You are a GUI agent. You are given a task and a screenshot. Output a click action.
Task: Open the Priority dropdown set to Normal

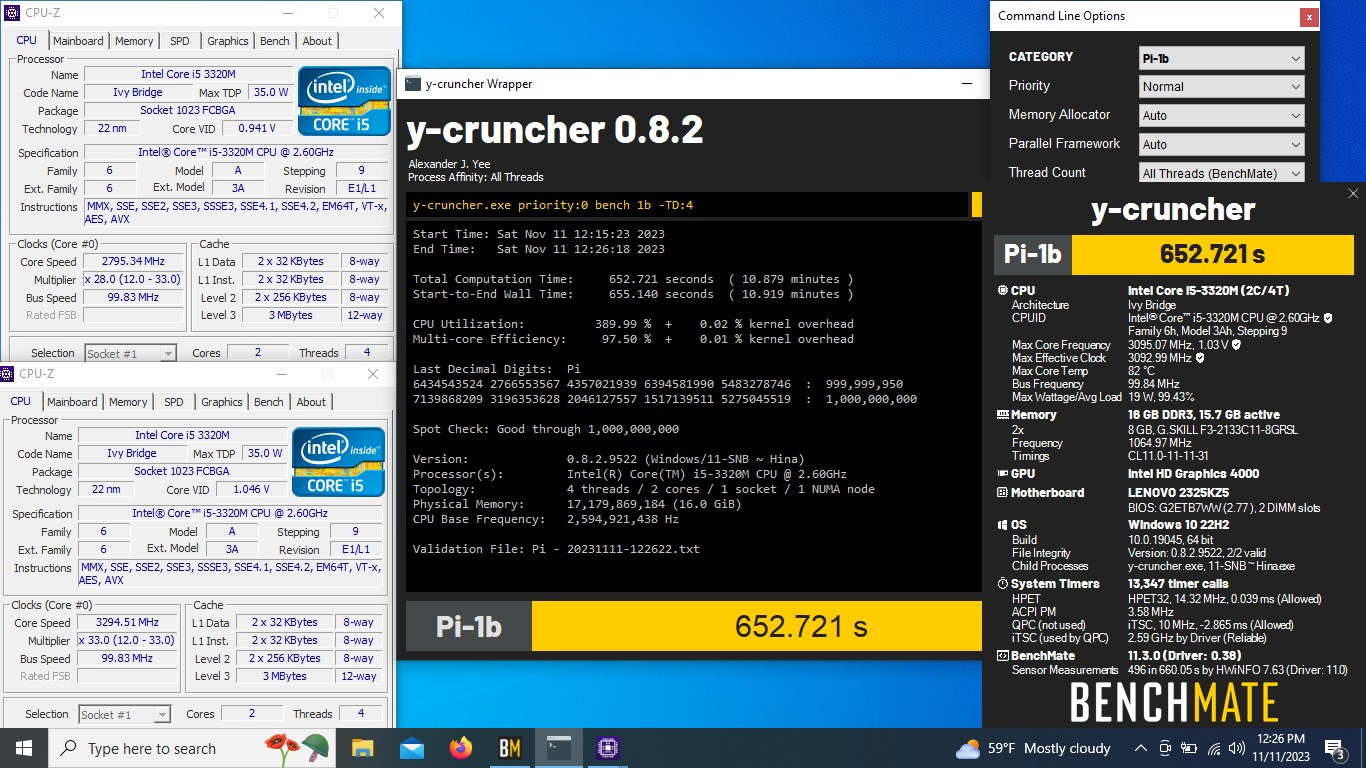(1221, 87)
